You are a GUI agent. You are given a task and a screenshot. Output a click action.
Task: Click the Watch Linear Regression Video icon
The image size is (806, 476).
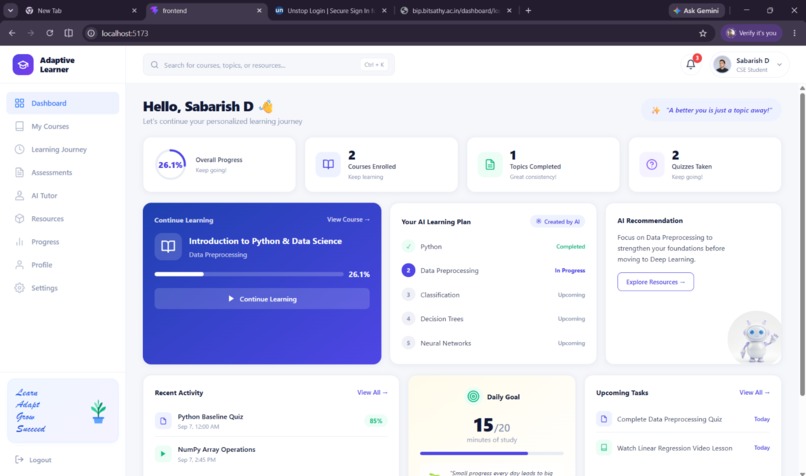pos(604,448)
